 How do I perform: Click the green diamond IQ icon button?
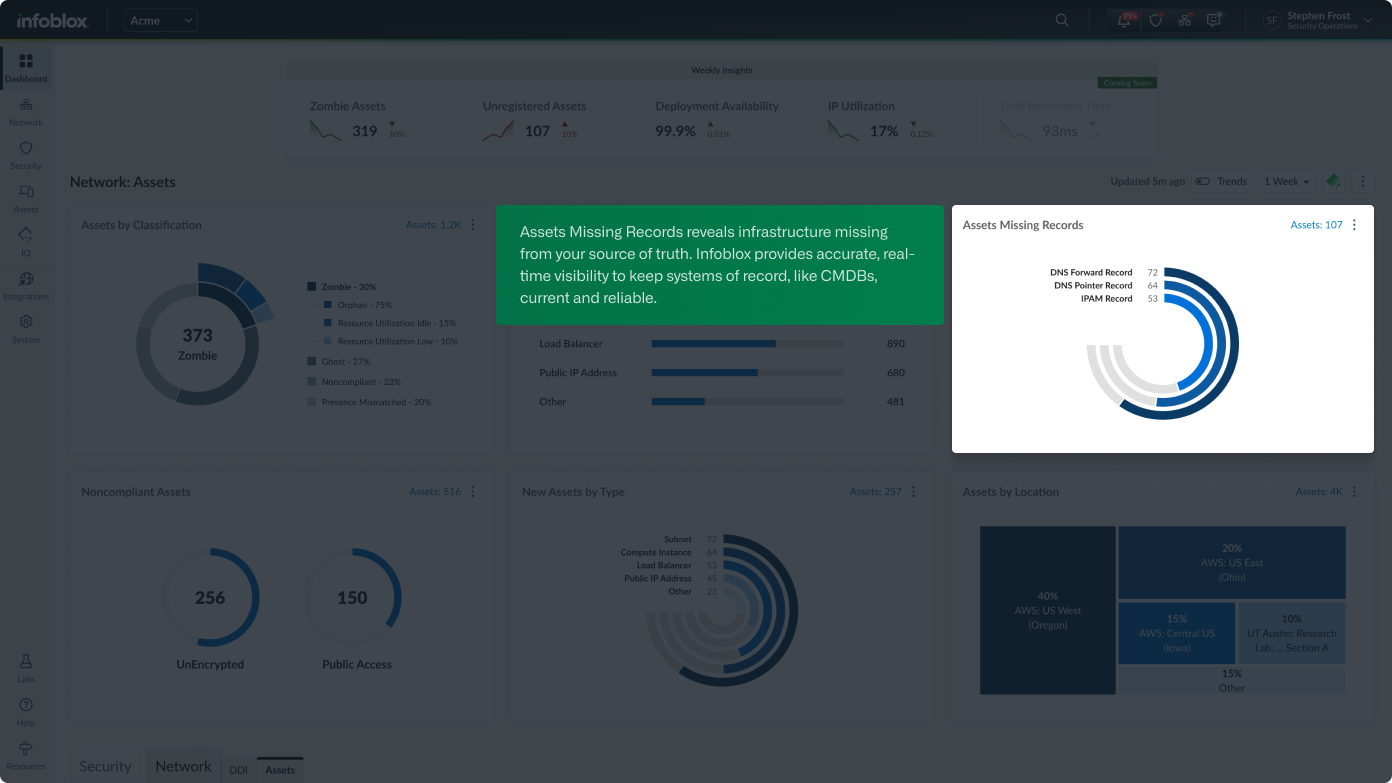(1333, 181)
